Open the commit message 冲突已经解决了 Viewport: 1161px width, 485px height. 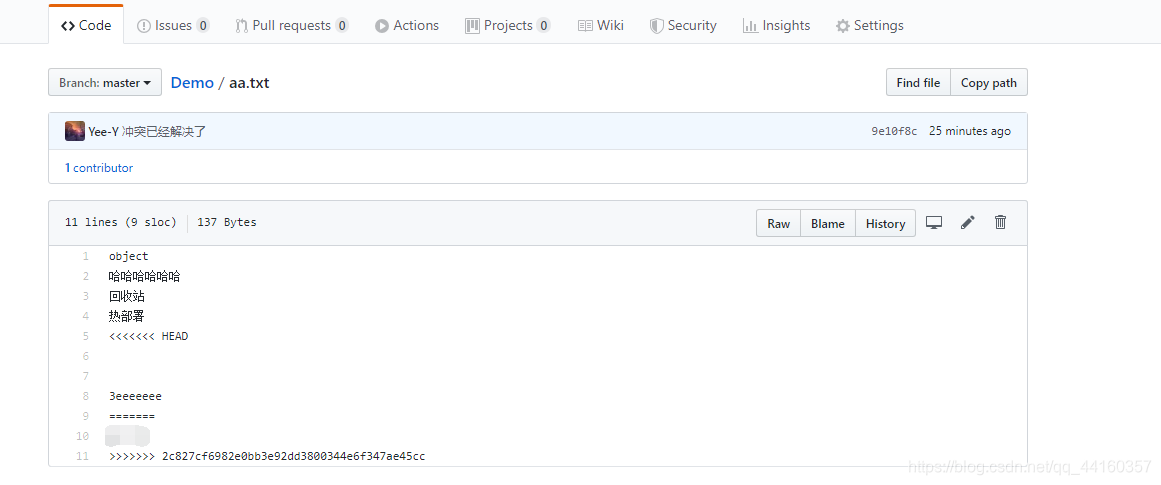[x=164, y=131]
